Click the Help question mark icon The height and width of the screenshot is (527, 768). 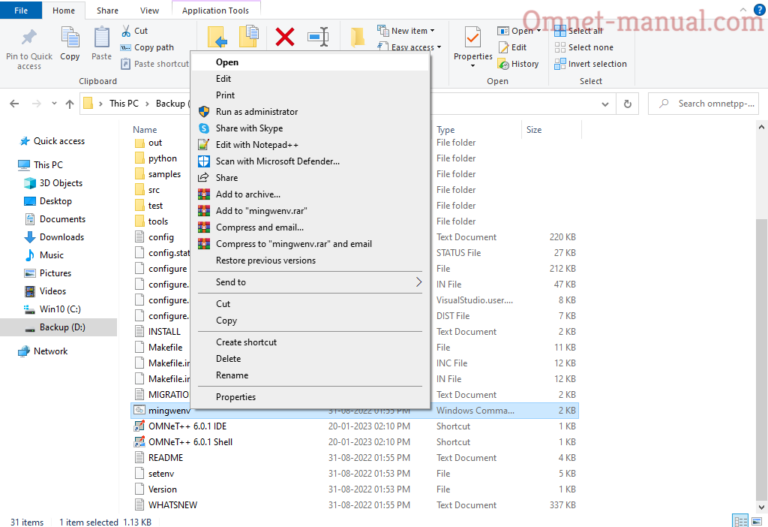coord(760,10)
